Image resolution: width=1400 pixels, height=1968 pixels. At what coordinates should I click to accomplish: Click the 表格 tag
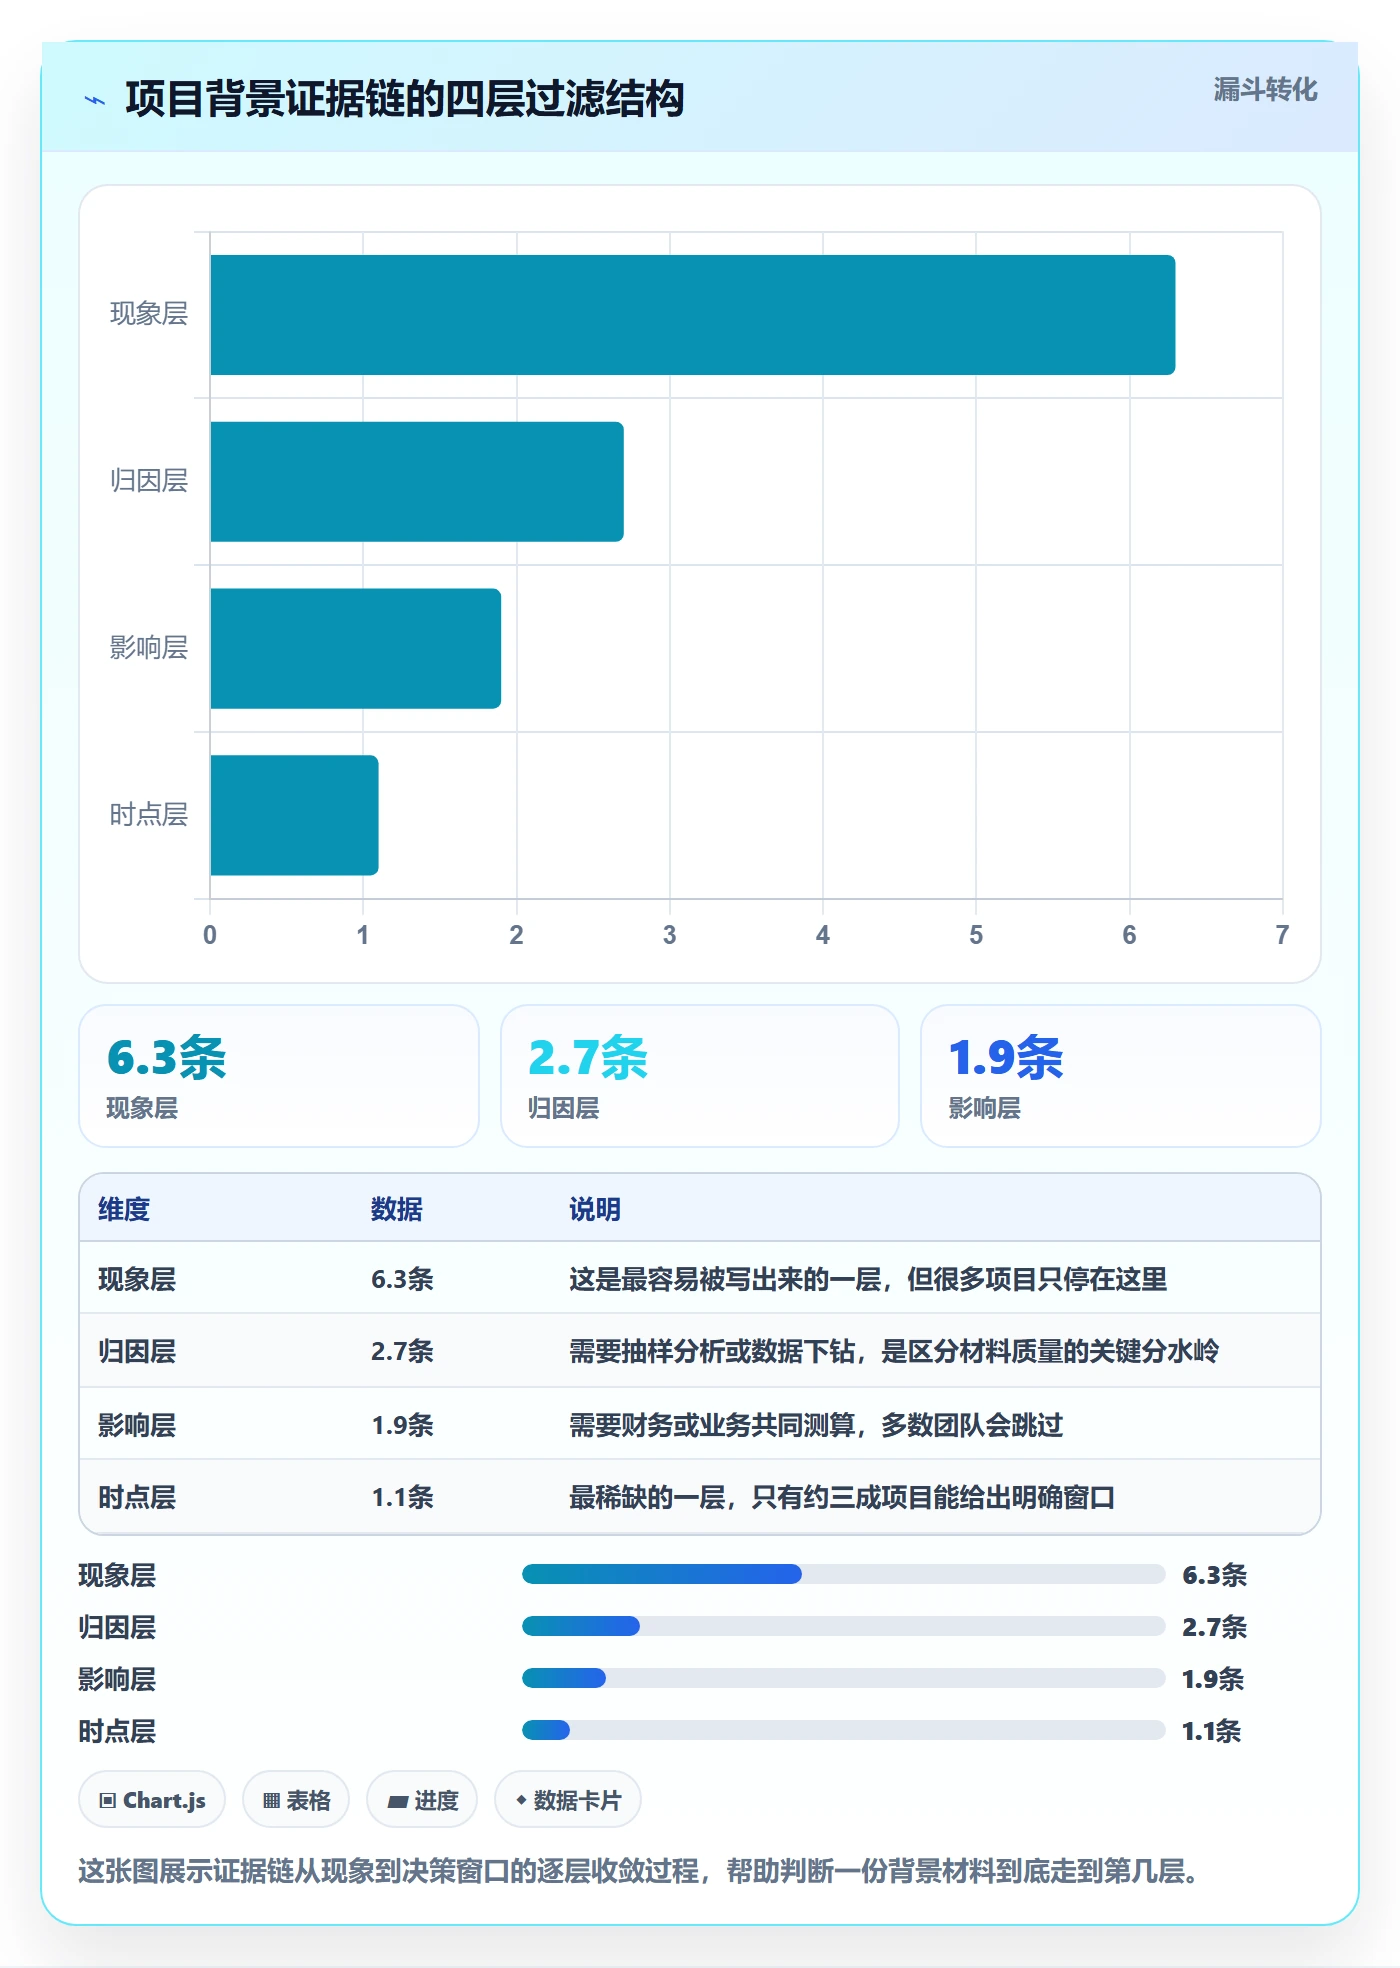pyautogui.click(x=296, y=1800)
